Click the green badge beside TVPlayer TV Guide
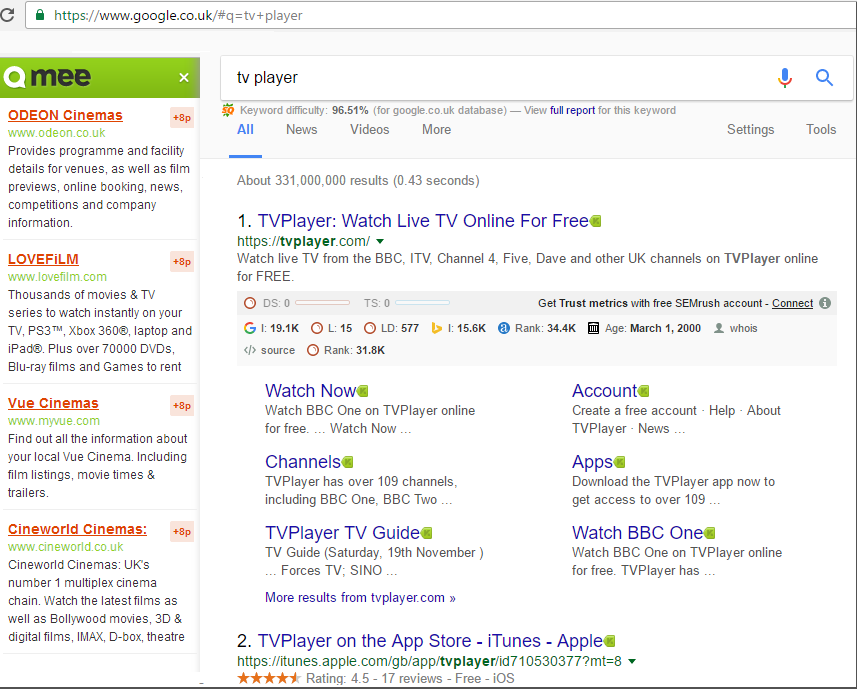Screen dimensions: 857x689 coord(426,533)
